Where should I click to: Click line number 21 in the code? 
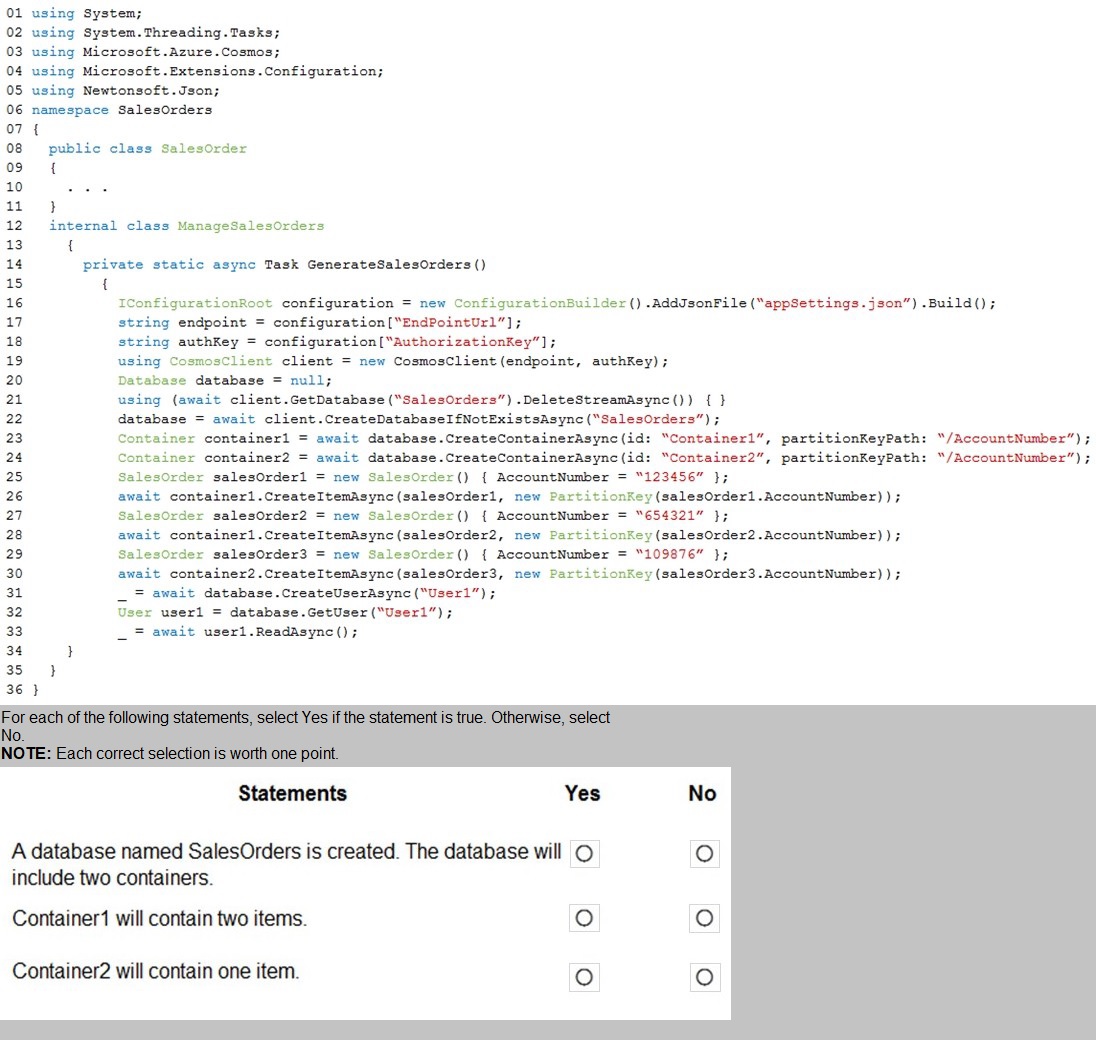[14, 400]
